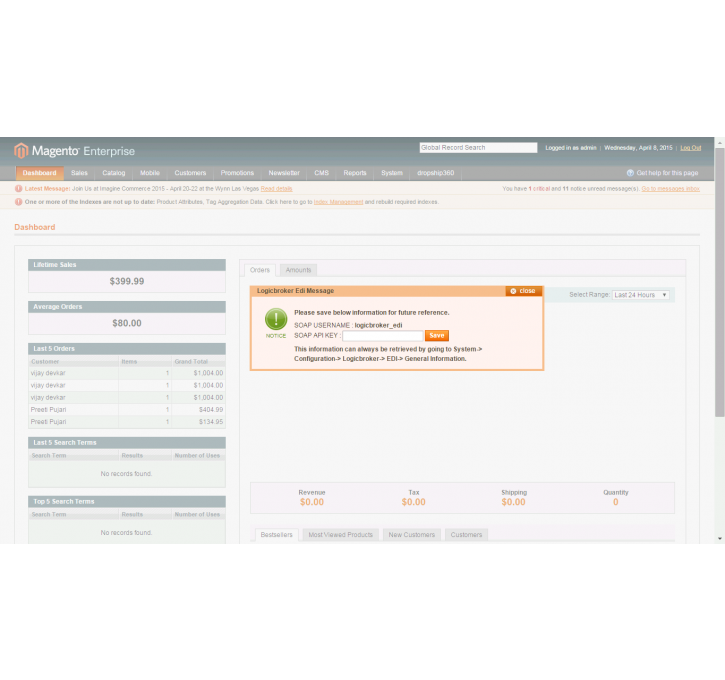Open the Select Range dropdown
725x680 pixels.
point(640,295)
